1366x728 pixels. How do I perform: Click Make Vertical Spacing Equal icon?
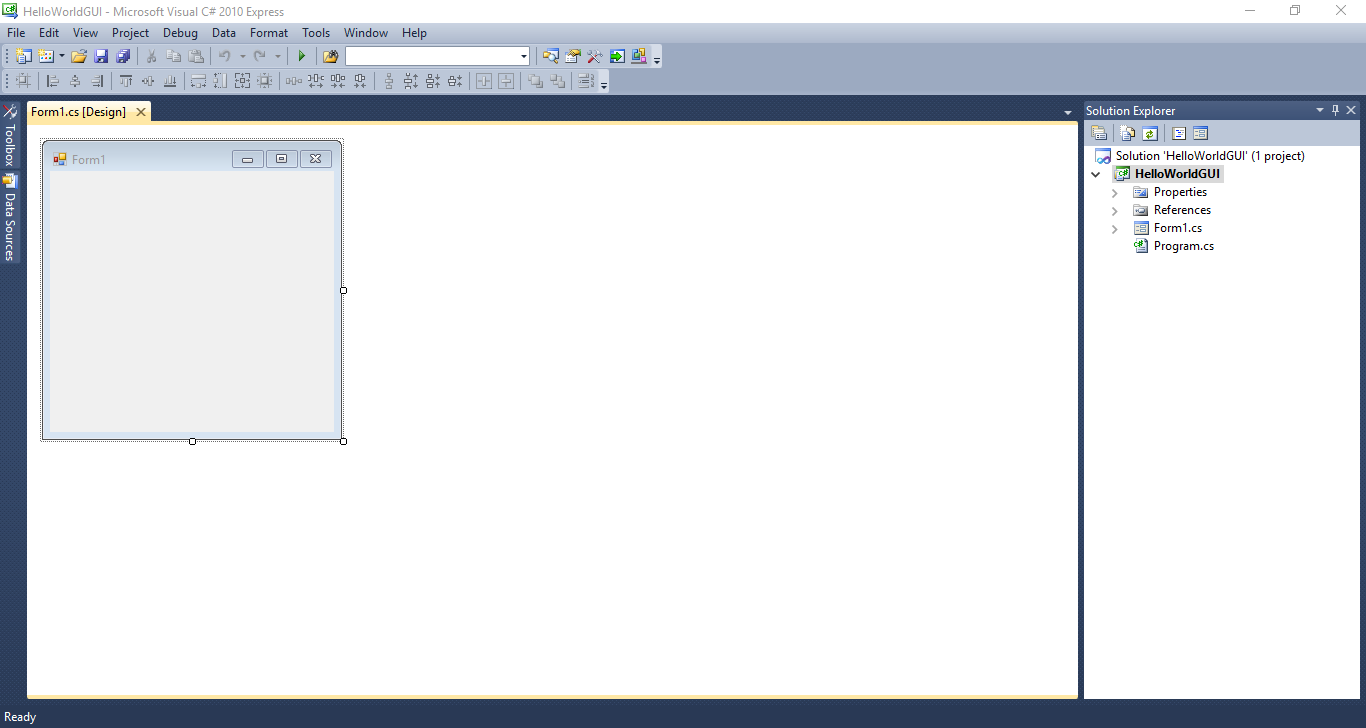[388, 81]
